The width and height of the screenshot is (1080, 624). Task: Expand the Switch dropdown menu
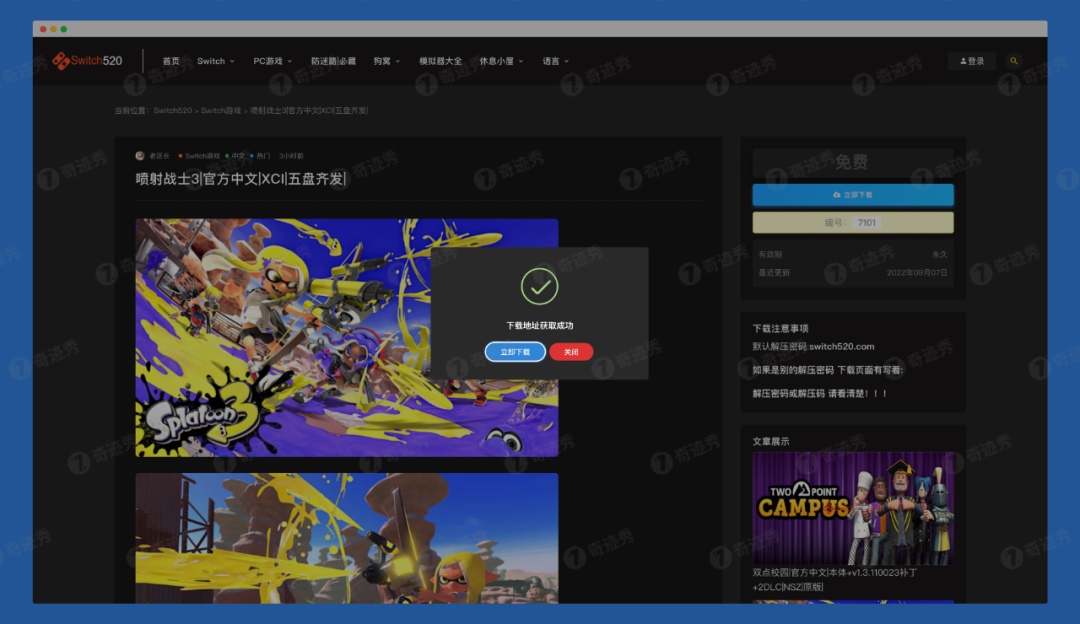(x=216, y=61)
